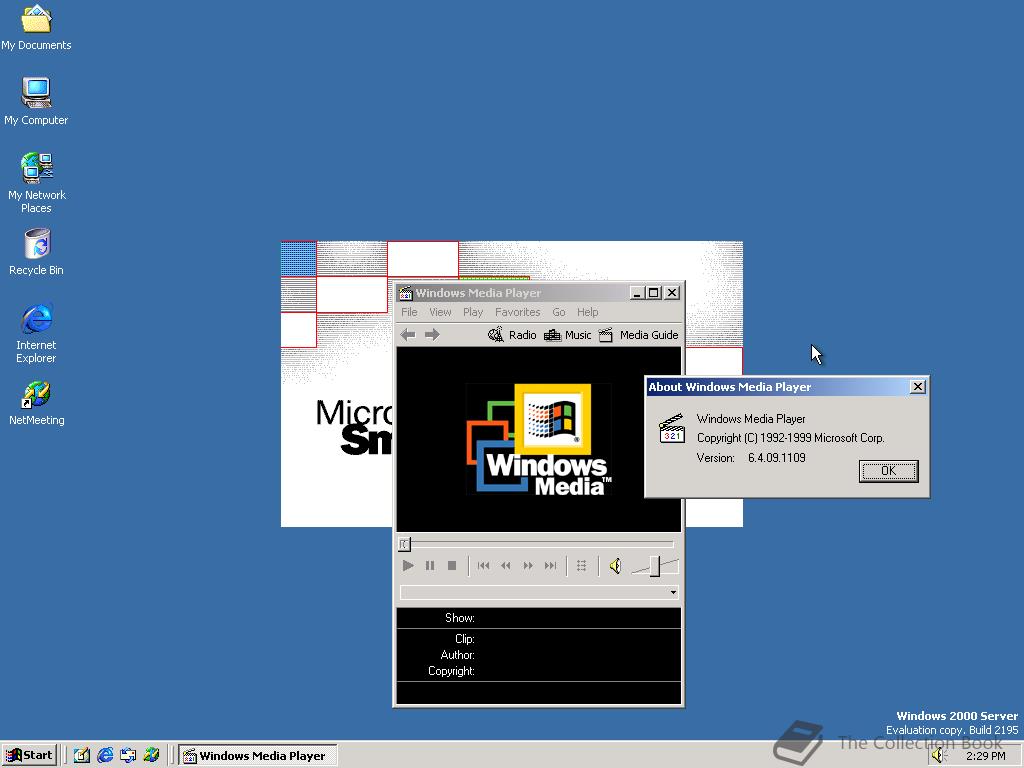
Task: Click the Pause button
Action: pyautogui.click(x=430, y=566)
